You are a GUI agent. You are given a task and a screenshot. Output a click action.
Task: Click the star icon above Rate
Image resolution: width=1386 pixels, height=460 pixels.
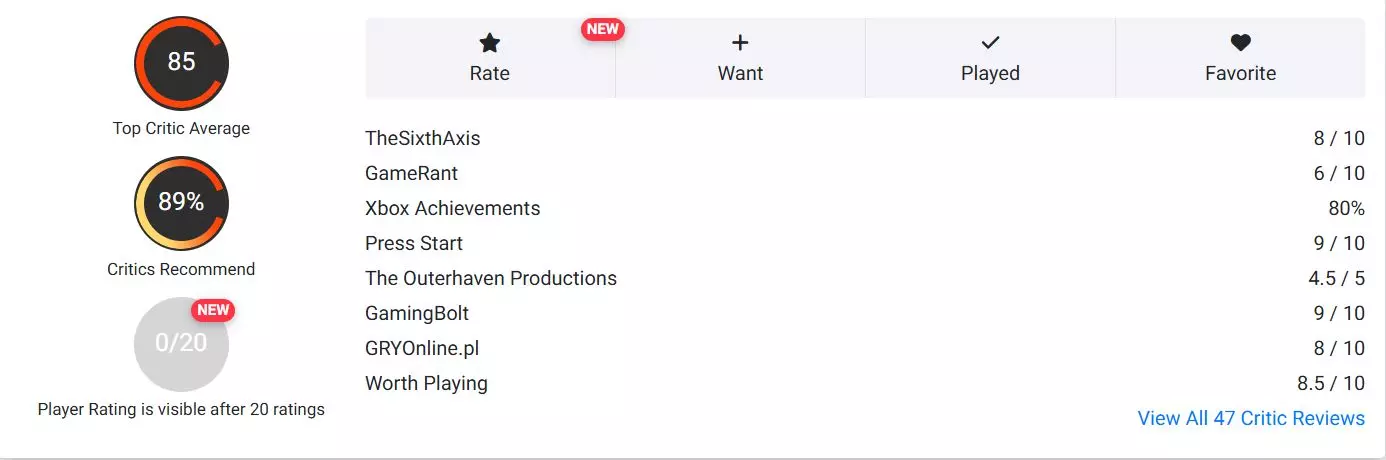489,43
